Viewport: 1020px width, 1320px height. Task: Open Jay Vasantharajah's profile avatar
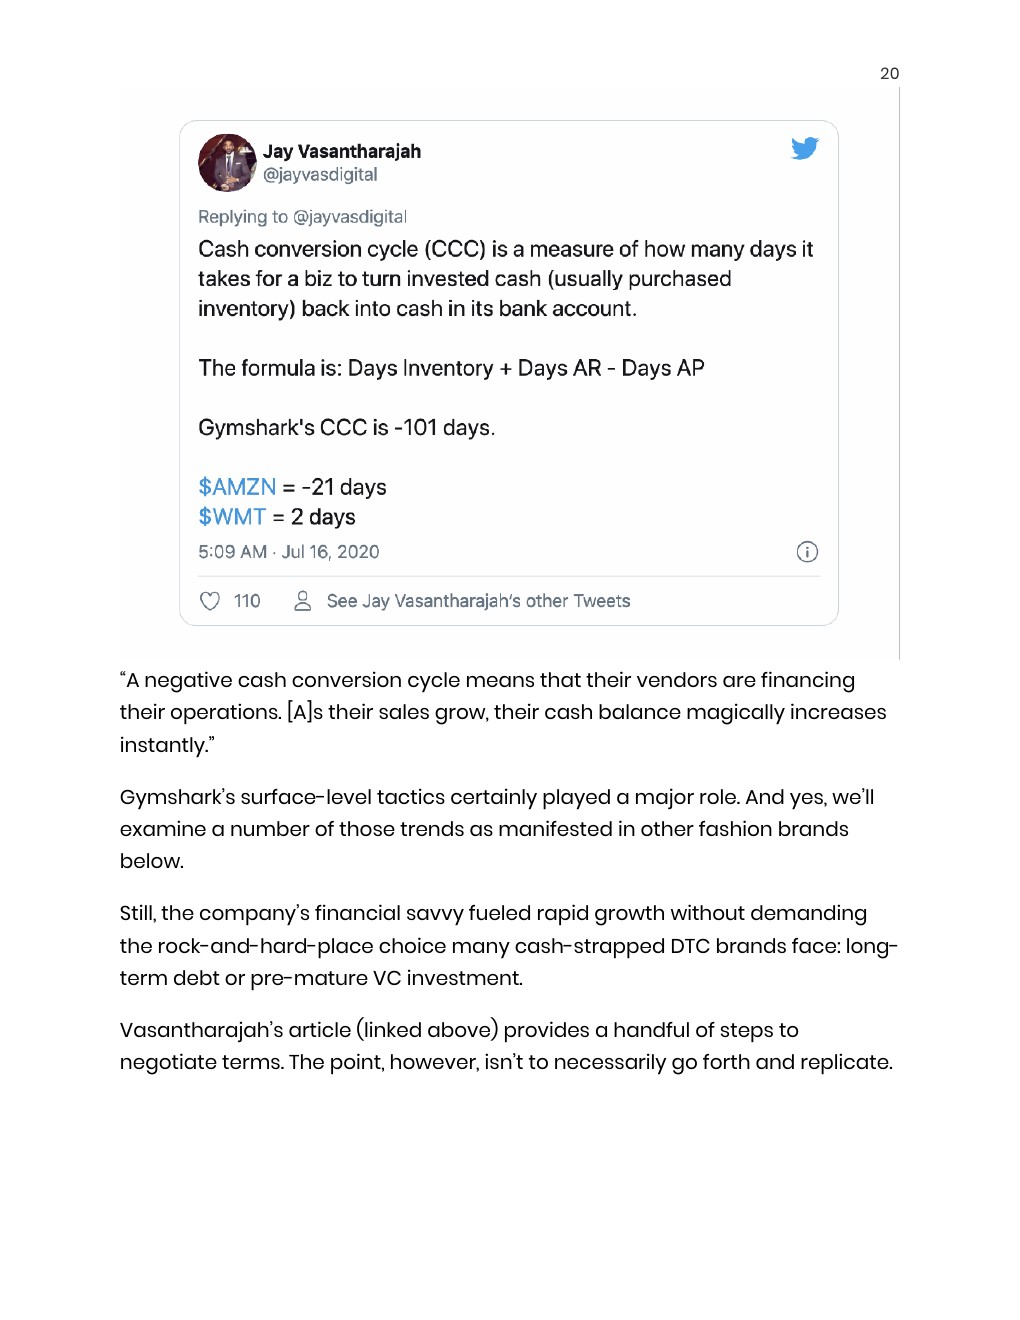click(x=227, y=163)
